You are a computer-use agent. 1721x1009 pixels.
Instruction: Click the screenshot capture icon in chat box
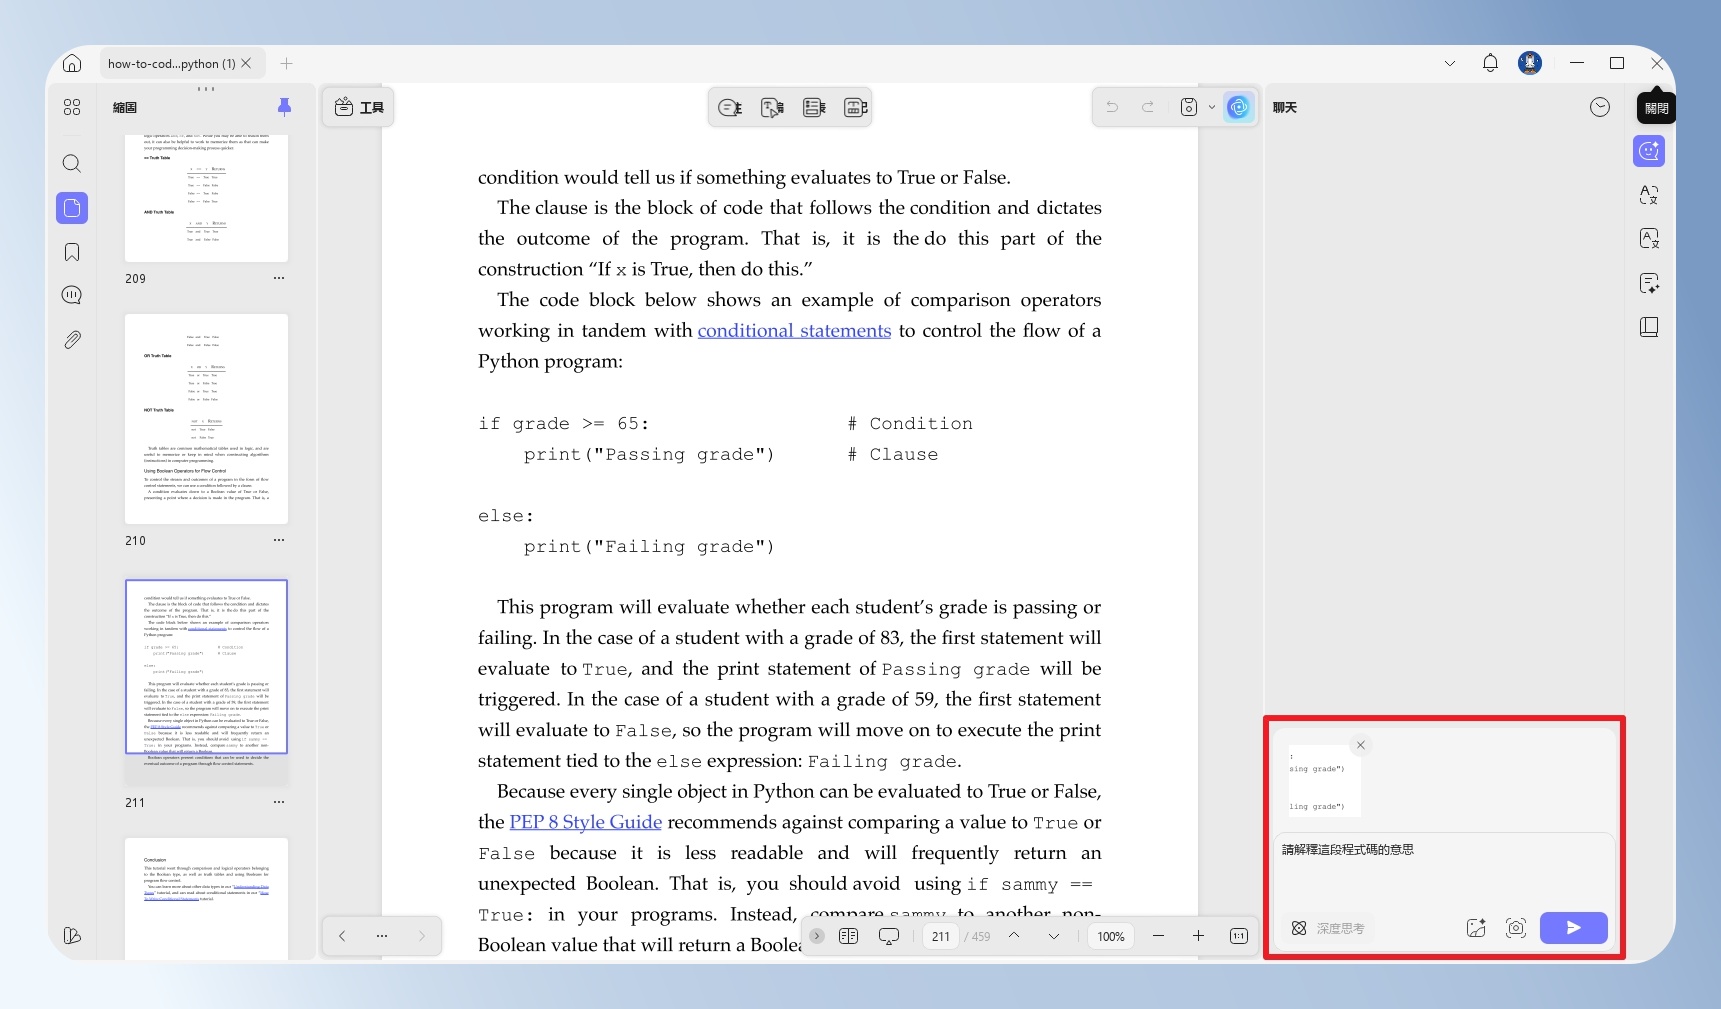click(x=1516, y=928)
